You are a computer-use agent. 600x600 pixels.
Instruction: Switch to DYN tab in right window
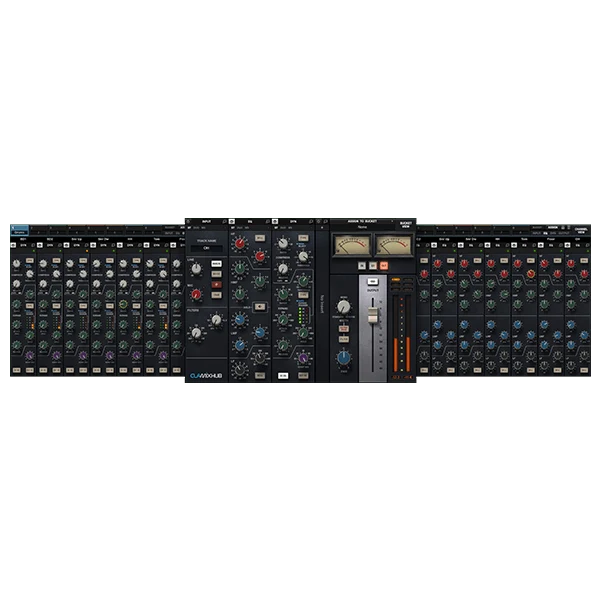click(553, 233)
